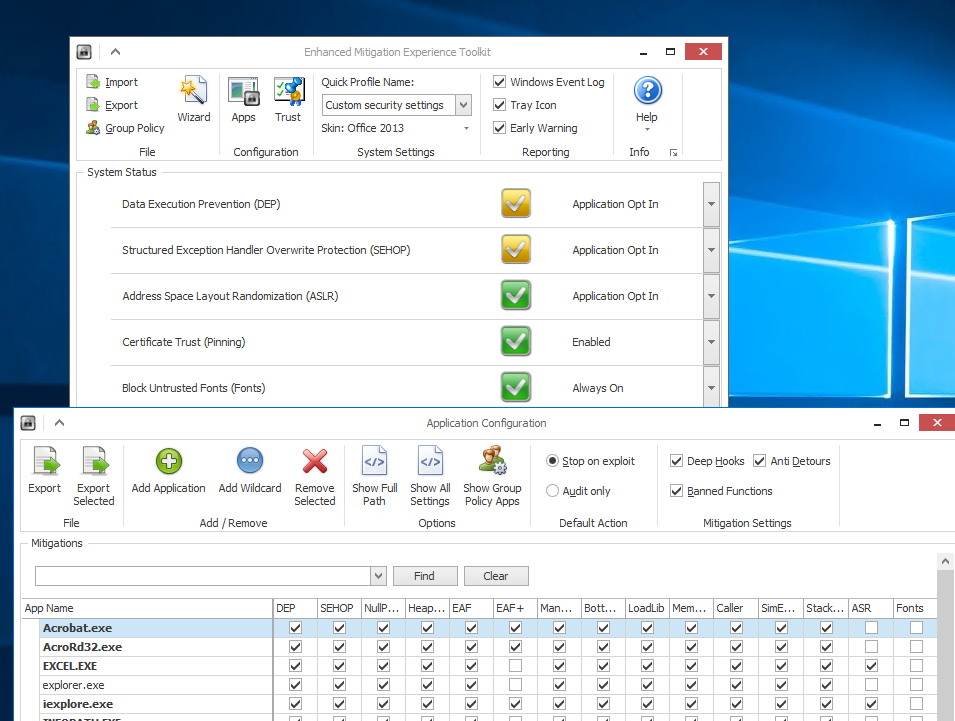
Task: Click Add Application green plus icon
Action: tap(169, 461)
